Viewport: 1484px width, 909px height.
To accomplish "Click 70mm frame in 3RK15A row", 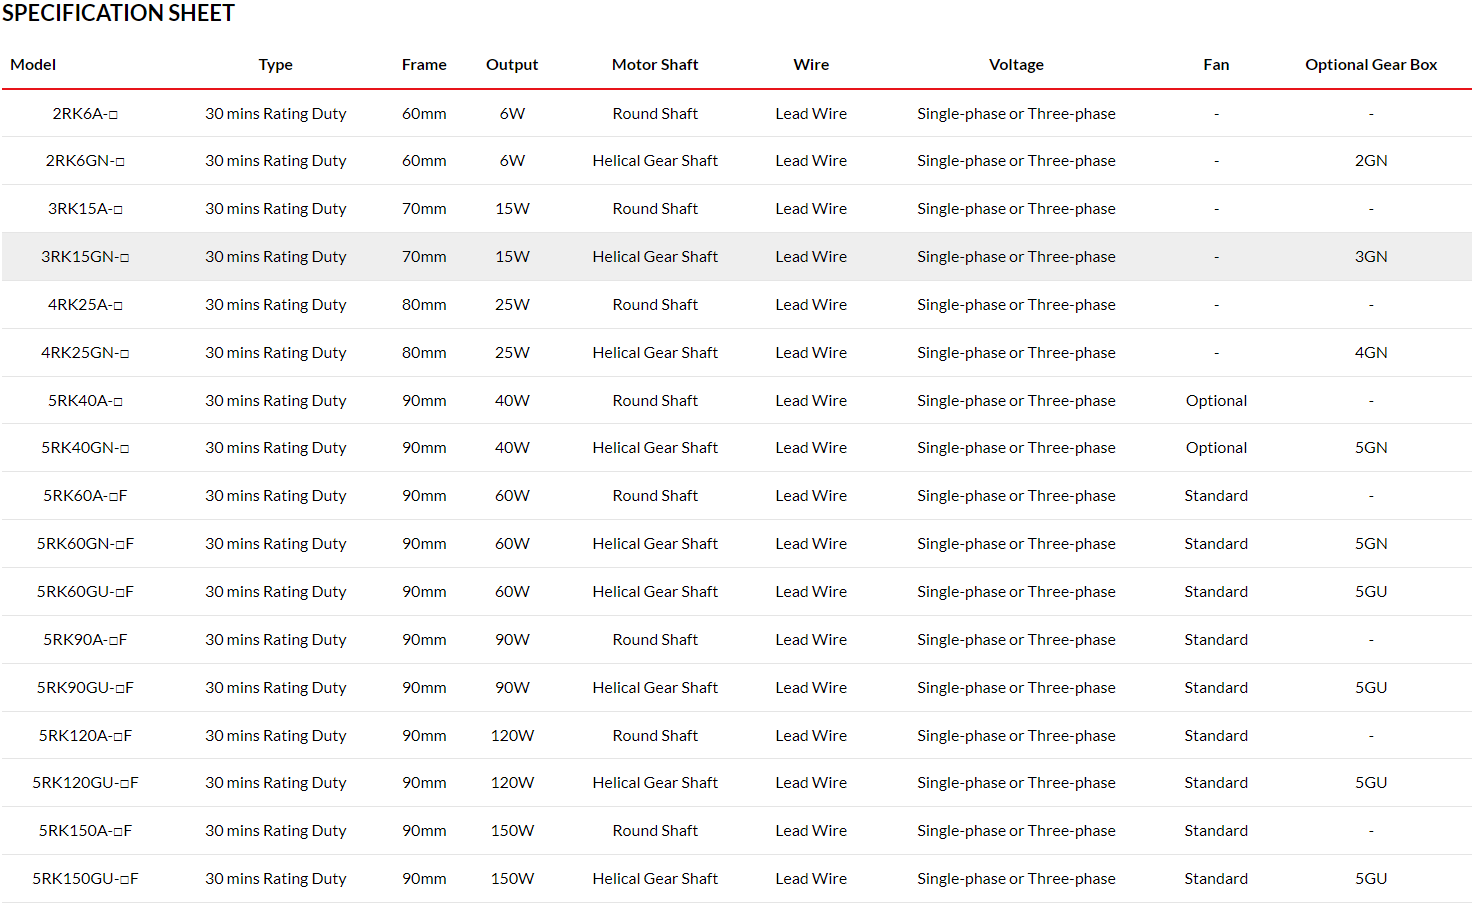I will click(424, 209).
